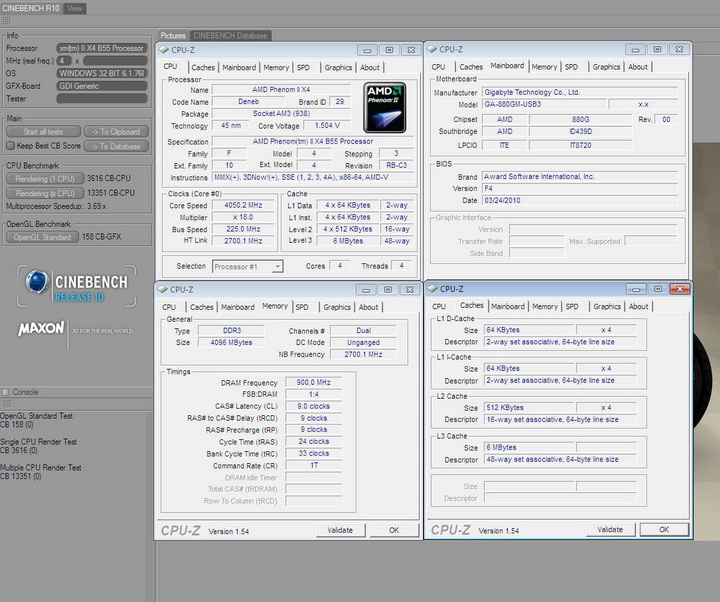
Task: Select the Pictures tab in Cinebench
Action: [173, 36]
